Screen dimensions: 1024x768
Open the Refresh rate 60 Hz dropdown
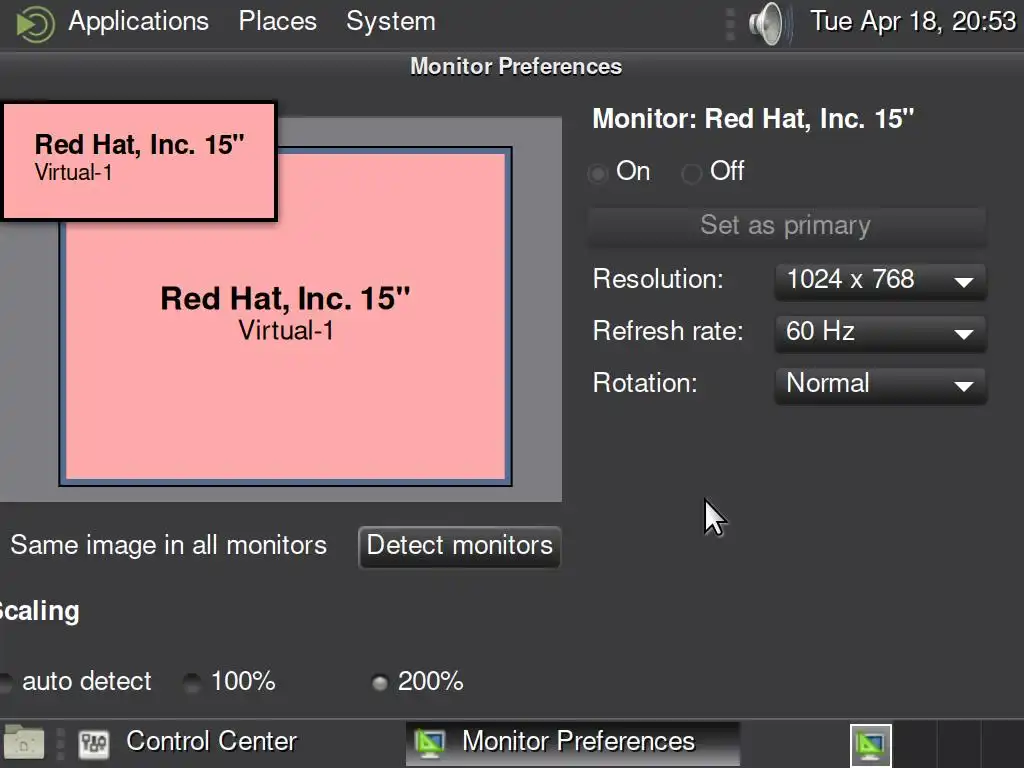(880, 333)
